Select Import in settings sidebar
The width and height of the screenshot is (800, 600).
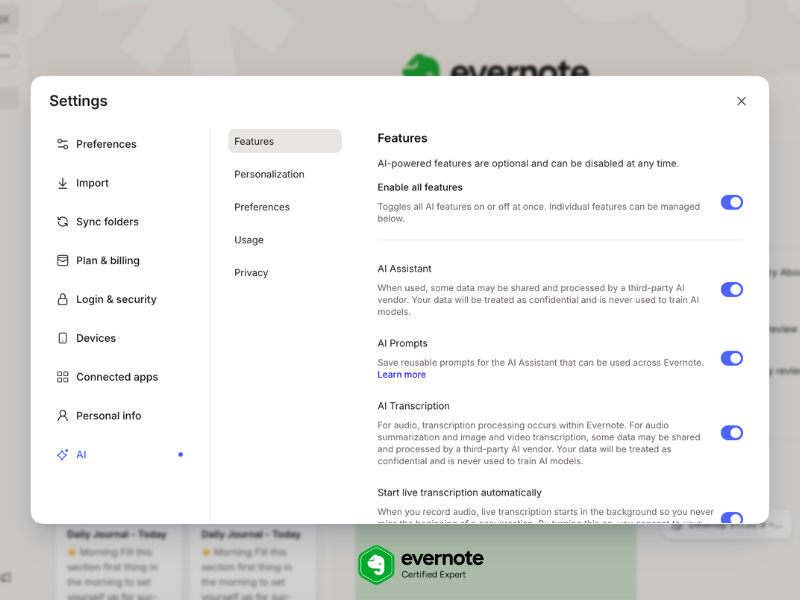(92, 183)
